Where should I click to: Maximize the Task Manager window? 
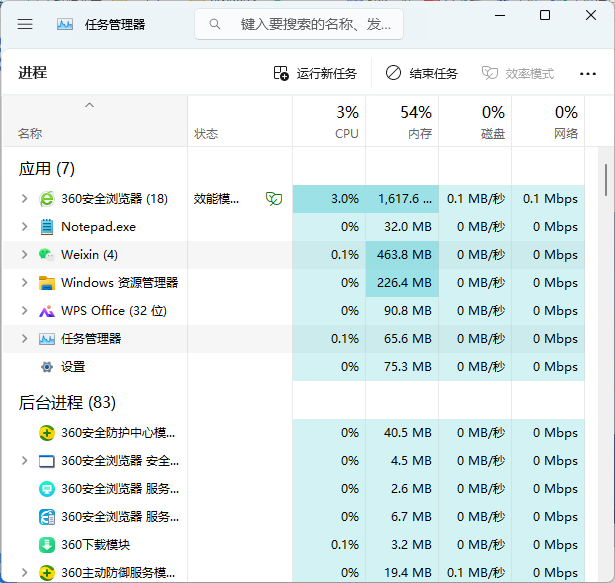(x=545, y=16)
